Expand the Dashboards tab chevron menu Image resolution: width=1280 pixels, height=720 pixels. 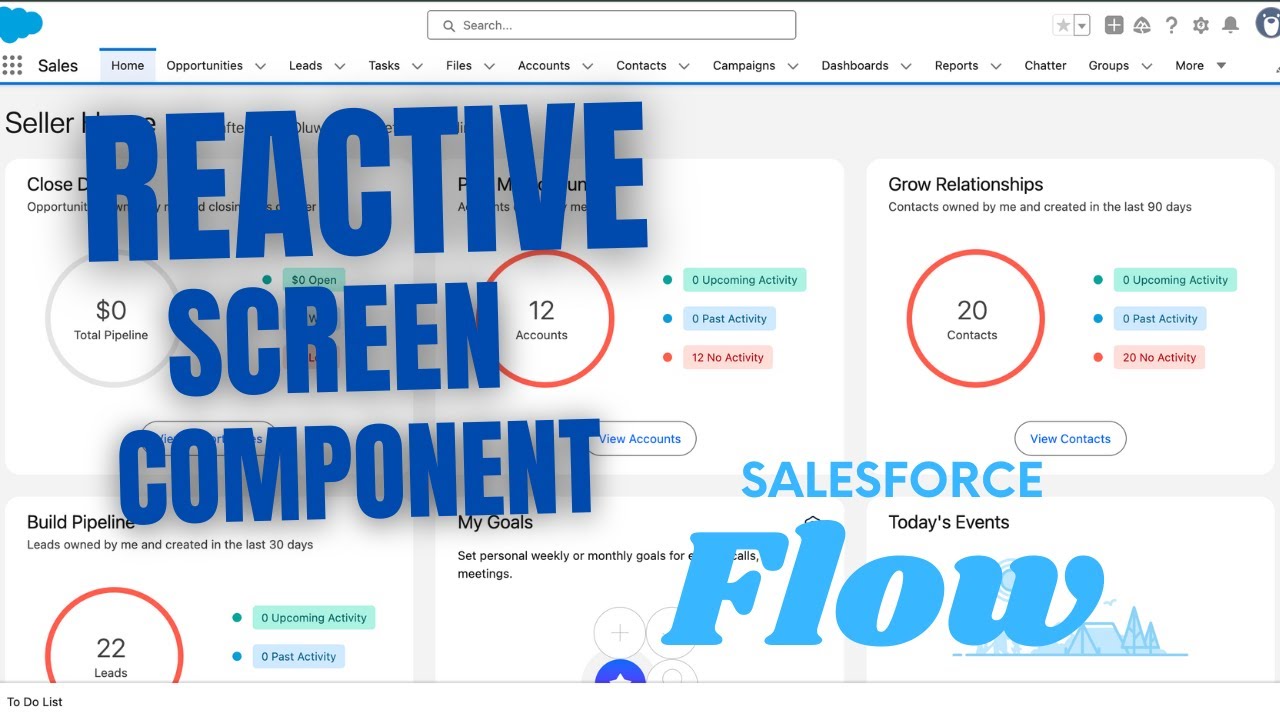click(x=906, y=66)
